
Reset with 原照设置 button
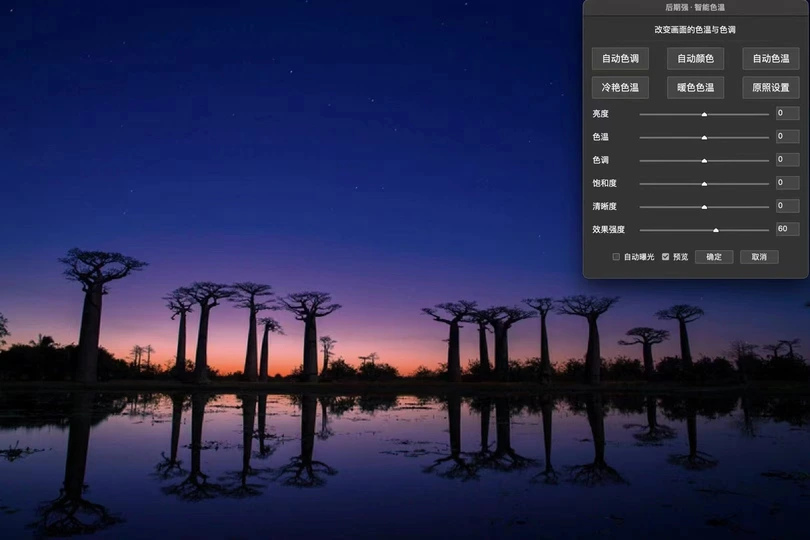click(770, 87)
